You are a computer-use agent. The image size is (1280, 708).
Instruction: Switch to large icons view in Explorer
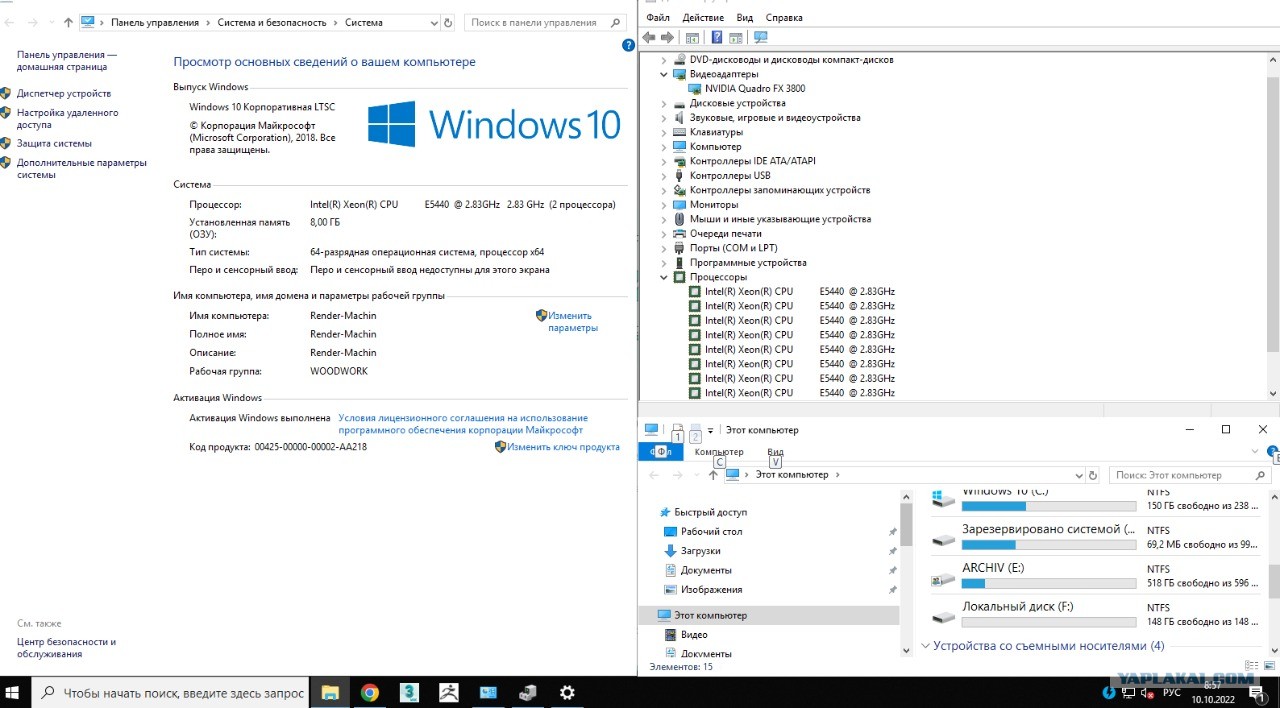[1268, 665]
